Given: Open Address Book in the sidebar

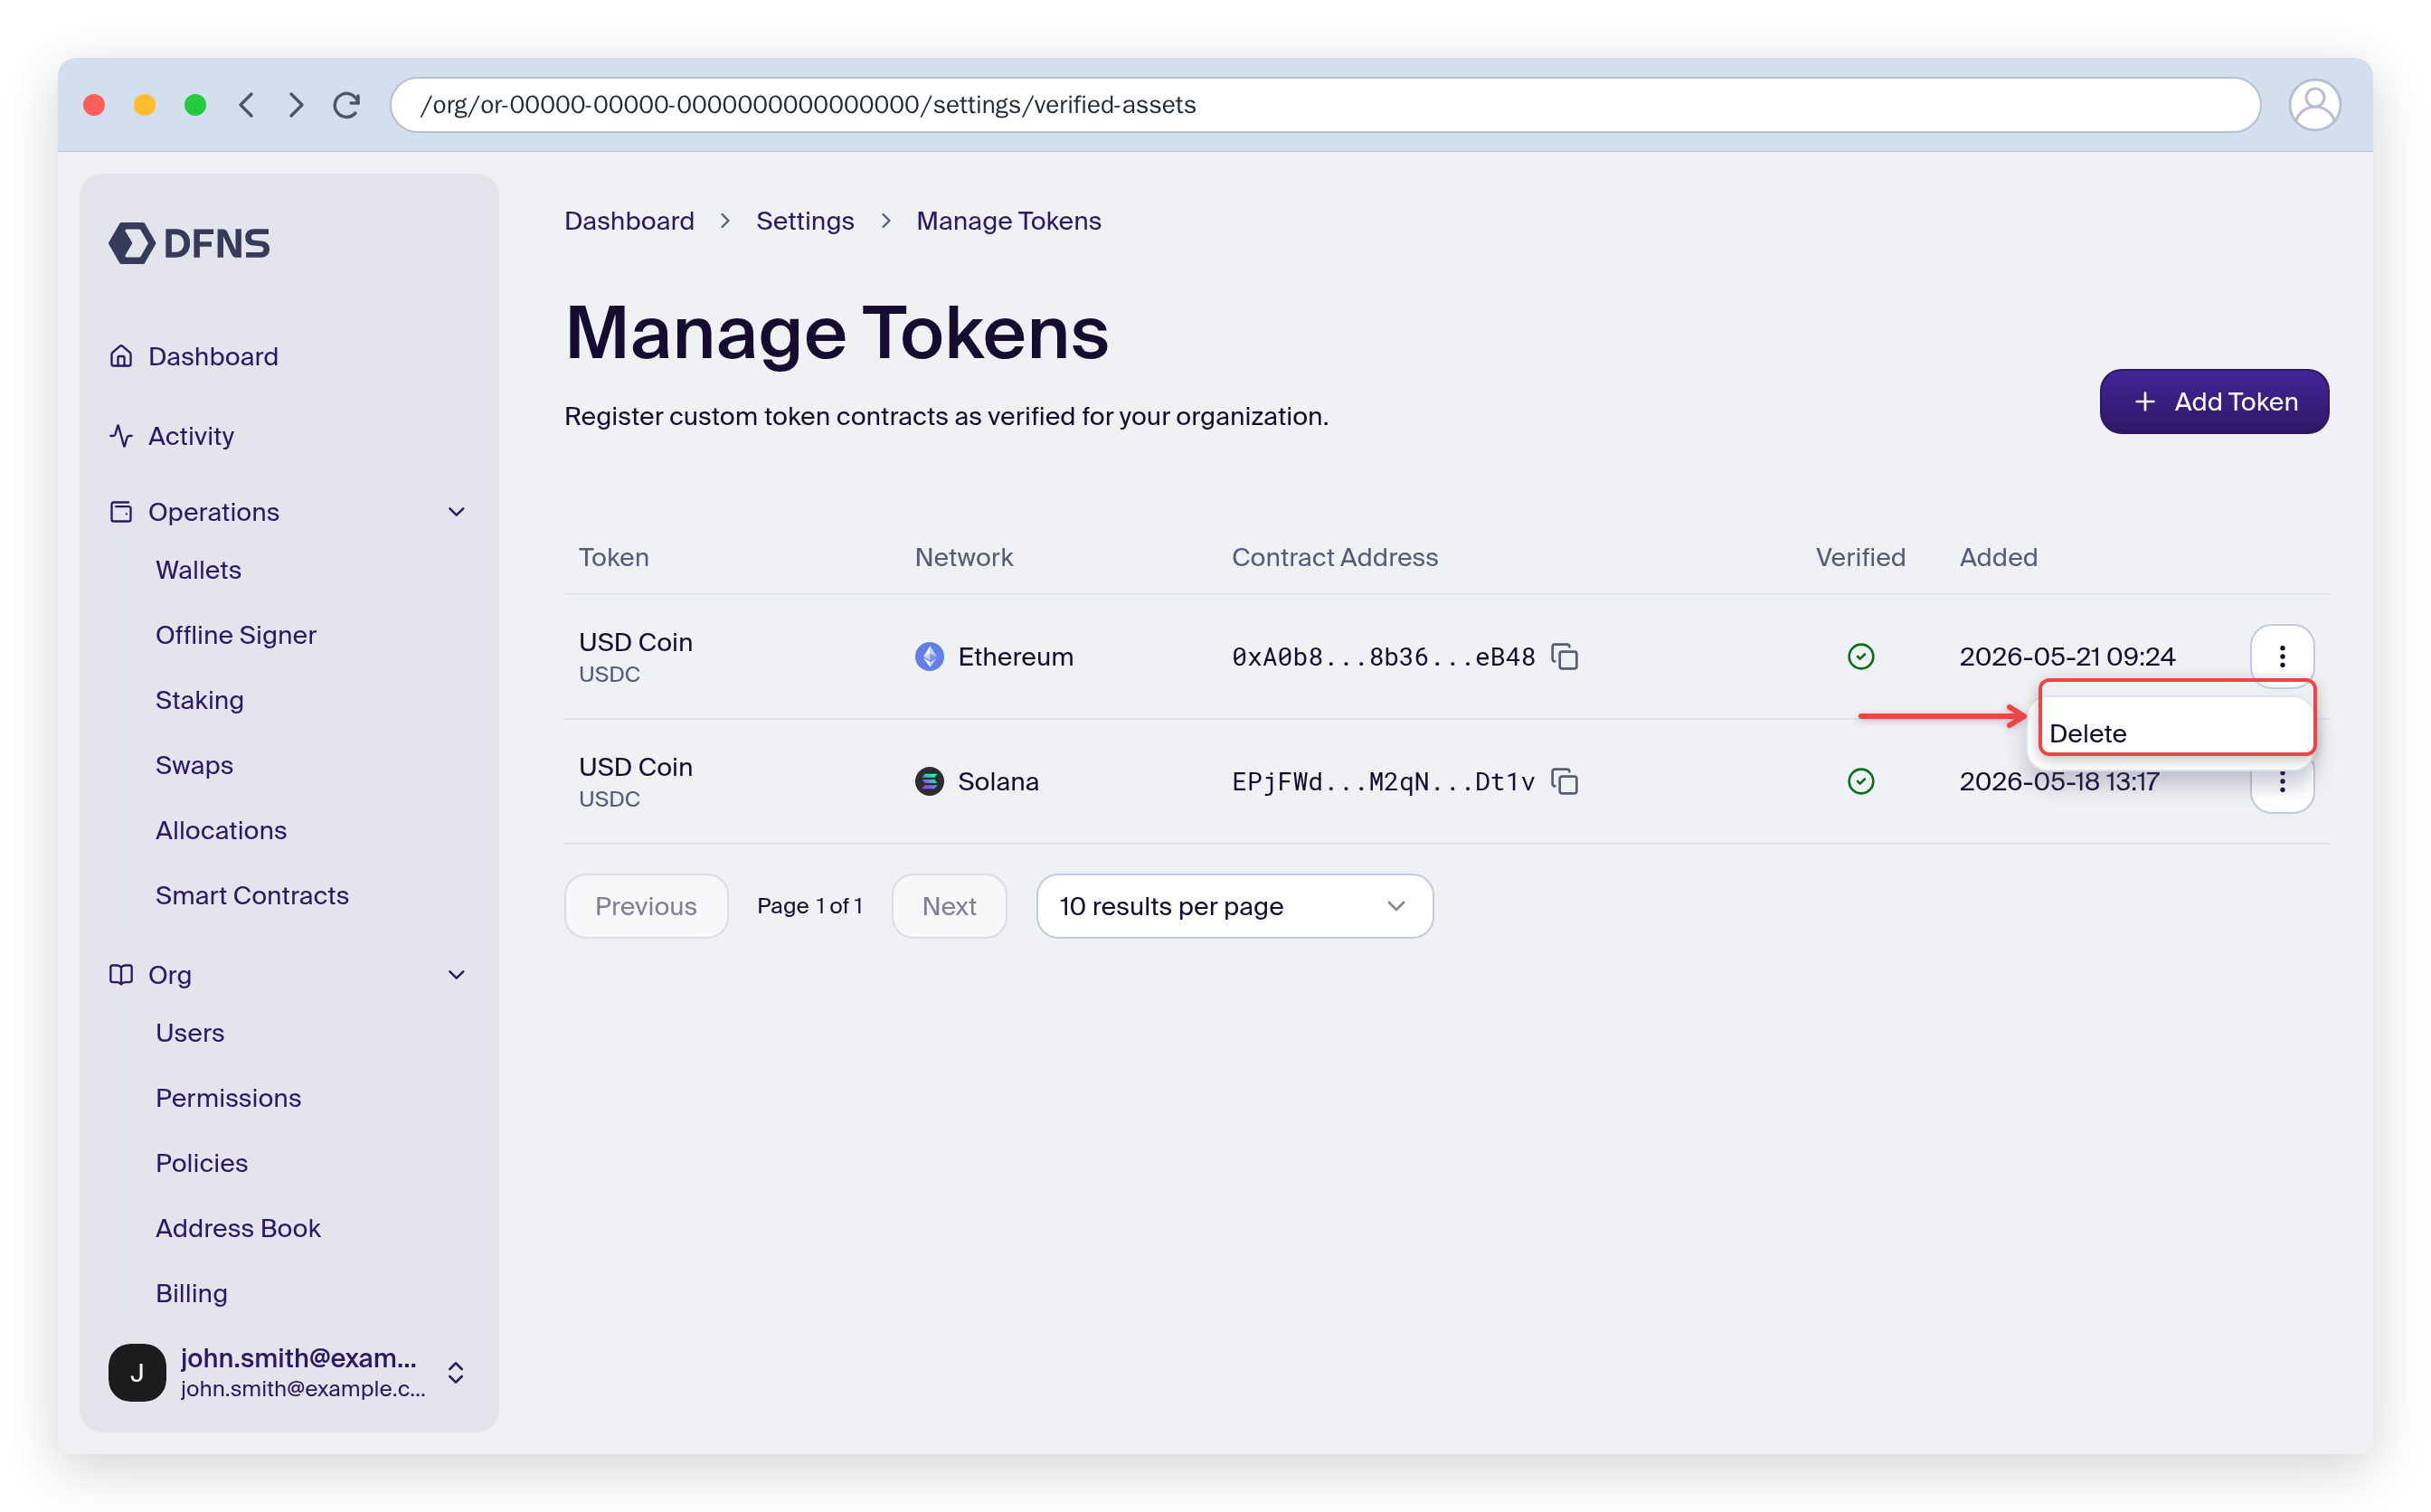Looking at the screenshot, I should 238,1228.
